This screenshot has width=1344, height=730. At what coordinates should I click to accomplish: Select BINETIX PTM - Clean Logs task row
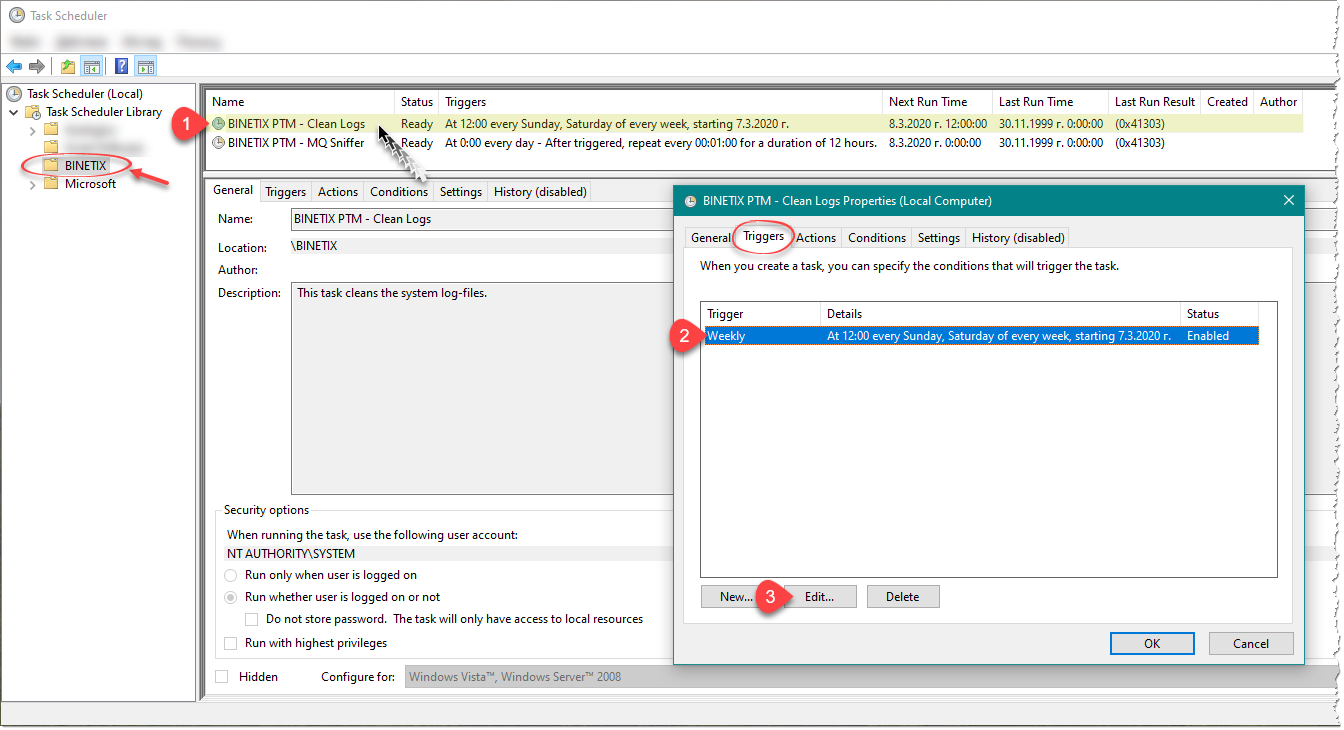(755, 124)
